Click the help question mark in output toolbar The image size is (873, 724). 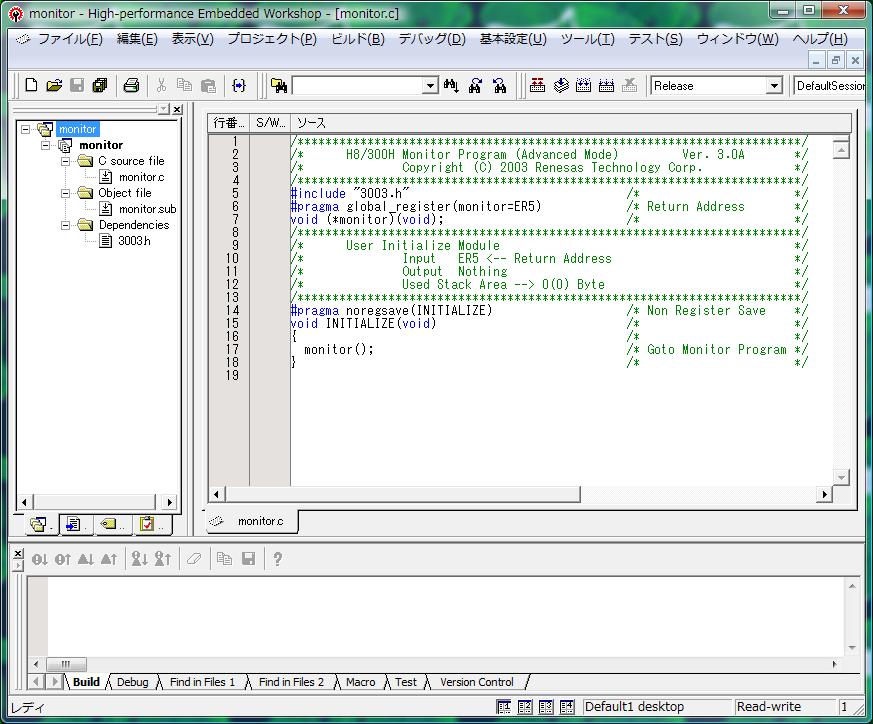pyautogui.click(x=277, y=559)
